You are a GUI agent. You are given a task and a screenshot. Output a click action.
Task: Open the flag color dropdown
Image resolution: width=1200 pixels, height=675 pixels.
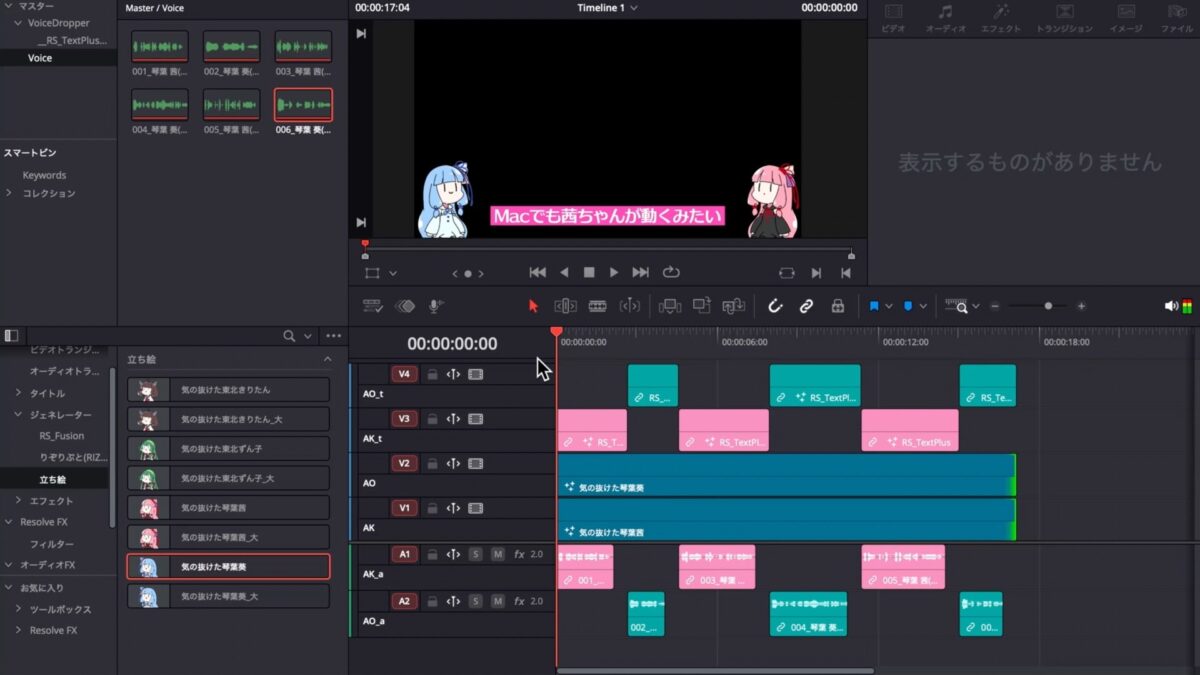click(x=889, y=305)
